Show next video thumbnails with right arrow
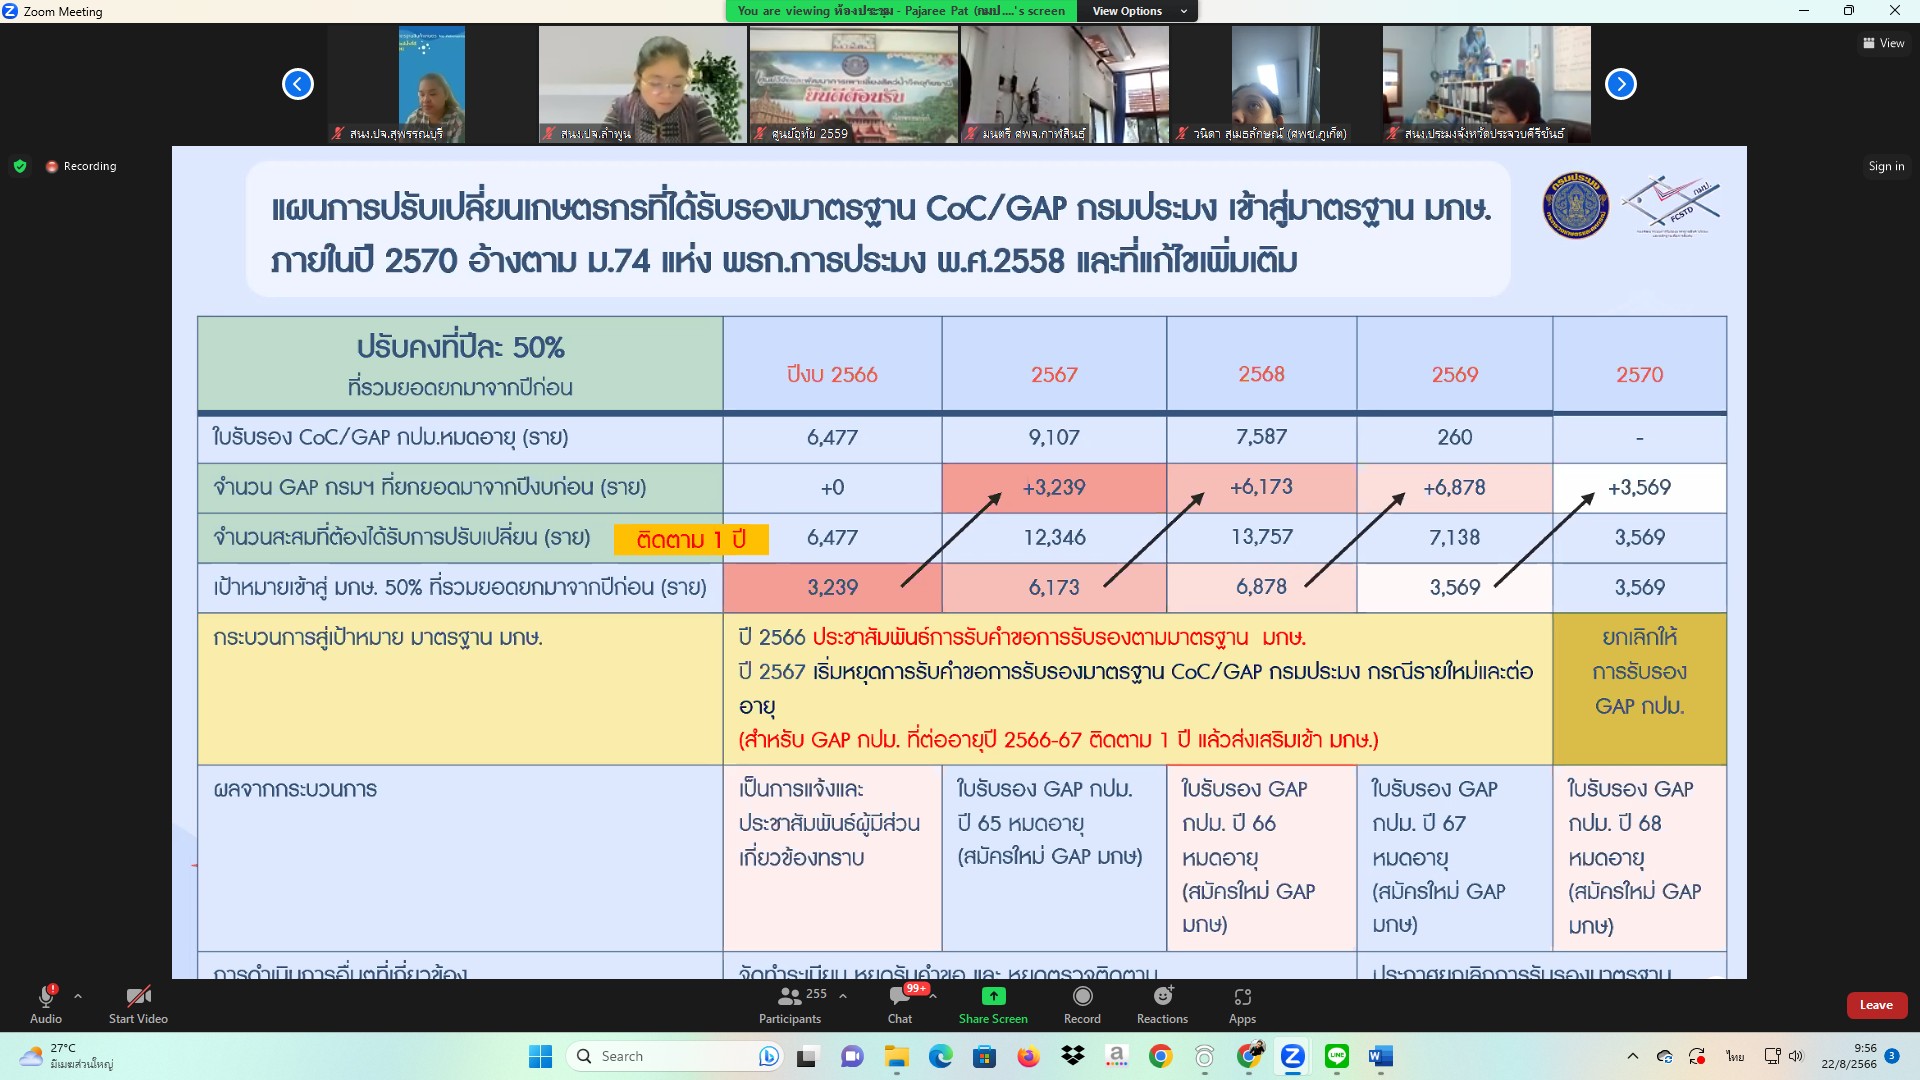1920x1080 pixels. click(x=1621, y=84)
